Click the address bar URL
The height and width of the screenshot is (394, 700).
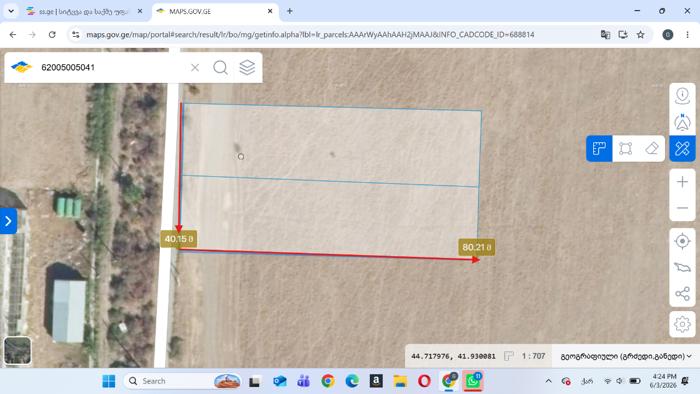tap(310, 34)
